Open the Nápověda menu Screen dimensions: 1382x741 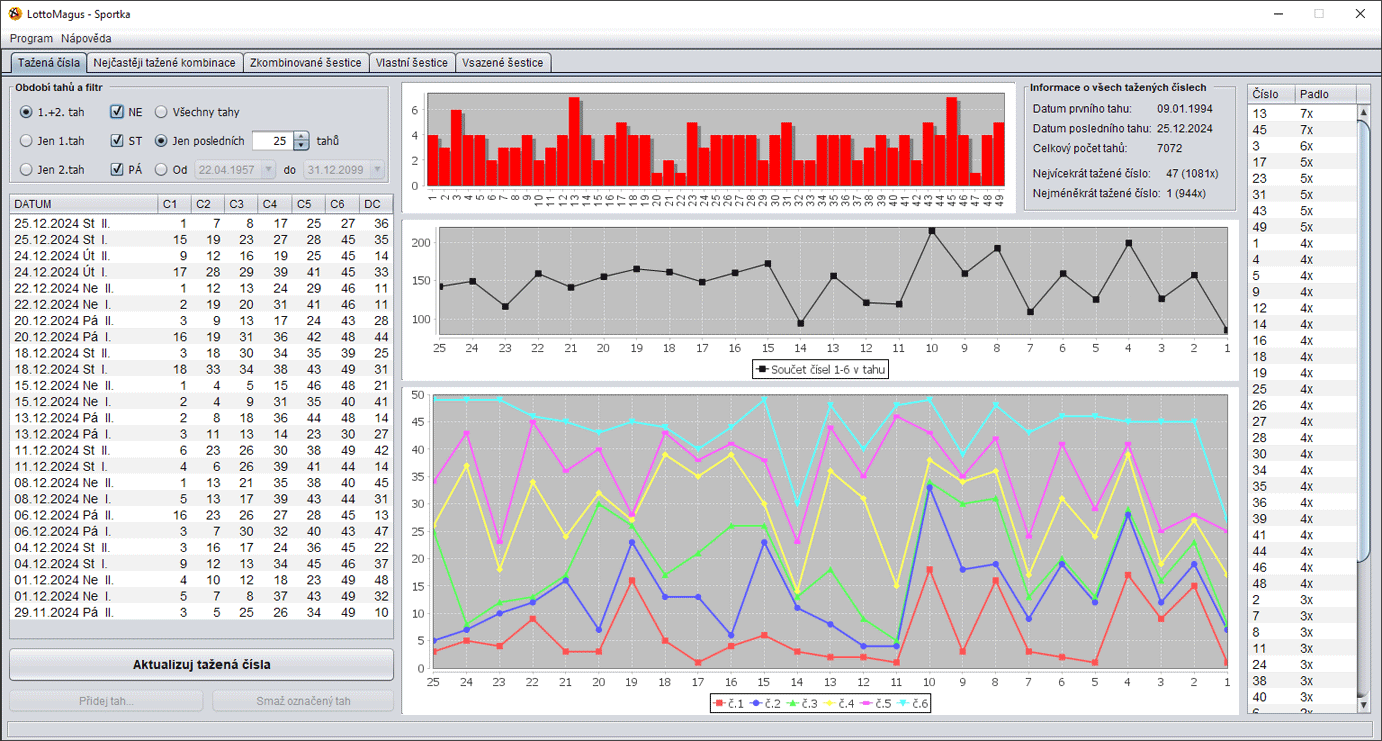point(86,38)
